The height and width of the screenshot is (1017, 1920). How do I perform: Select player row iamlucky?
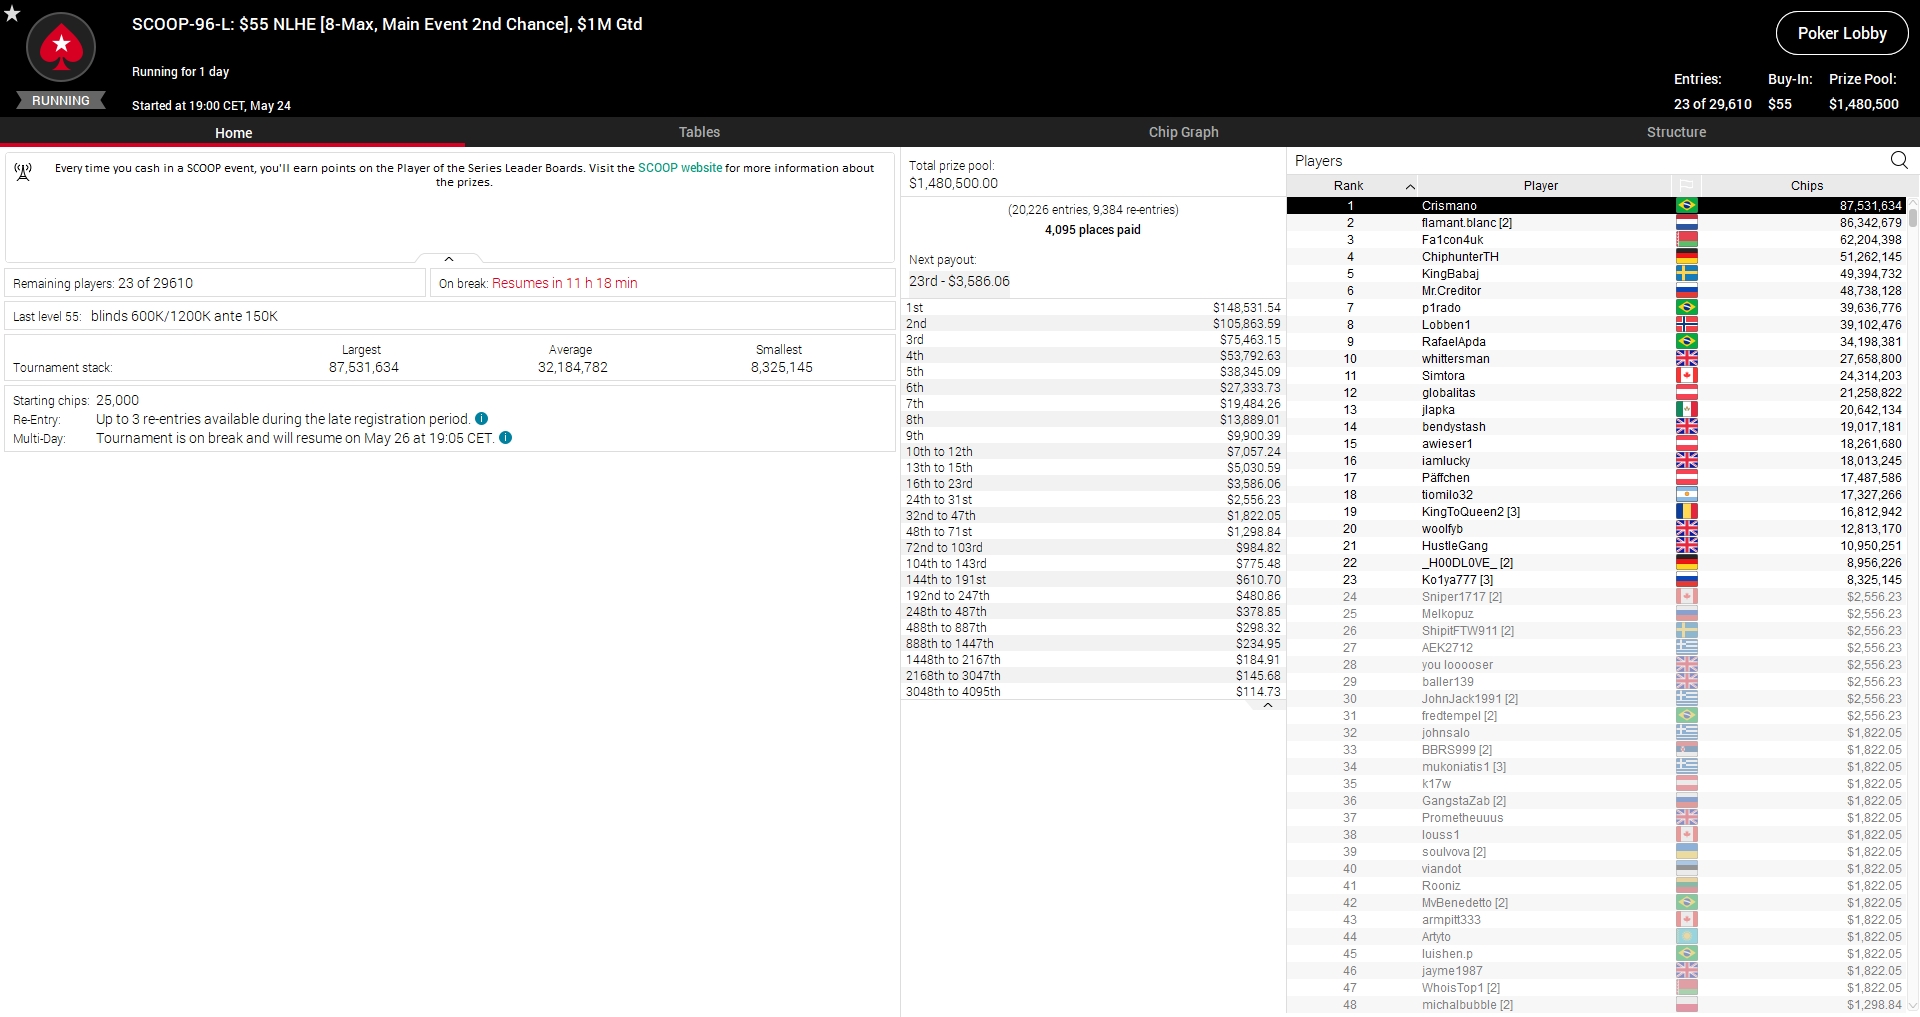click(x=1597, y=461)
